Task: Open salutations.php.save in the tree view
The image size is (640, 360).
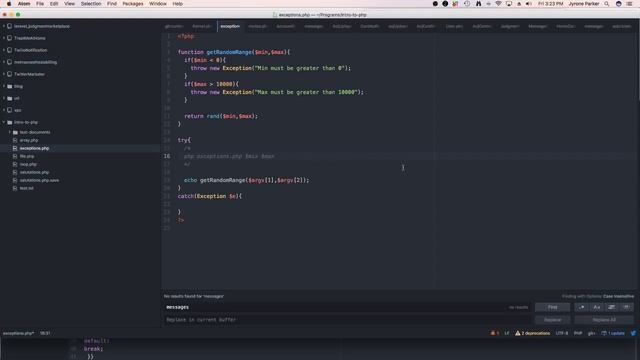Action: click(39, 180)
